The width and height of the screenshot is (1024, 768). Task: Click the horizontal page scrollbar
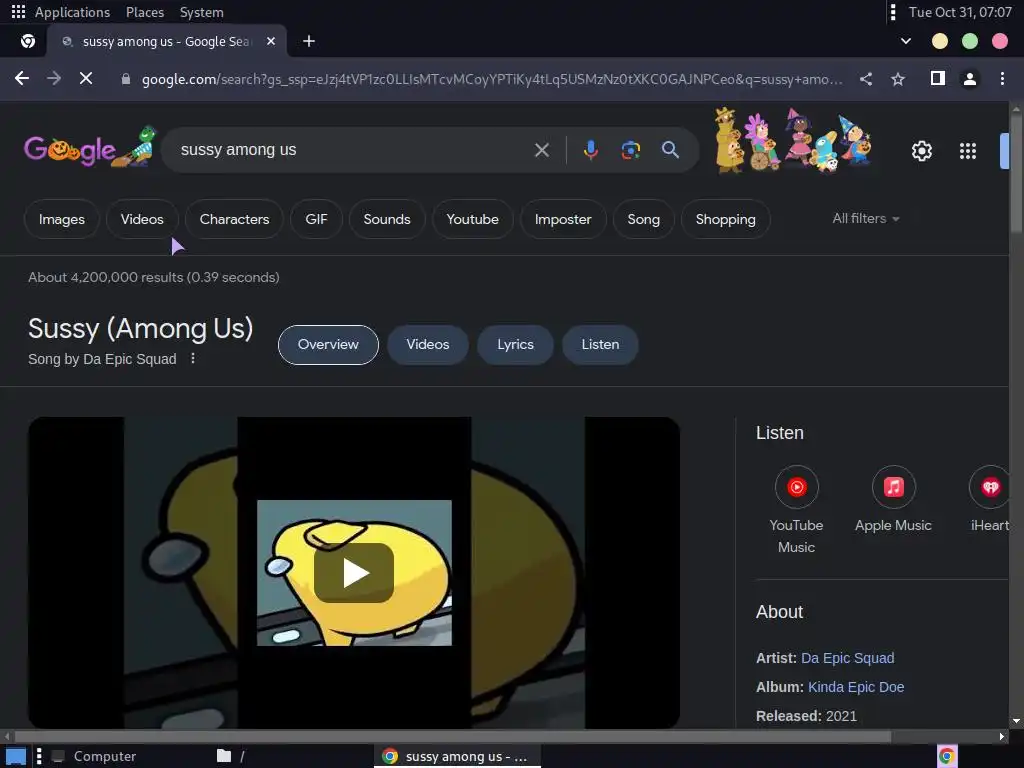451,736
